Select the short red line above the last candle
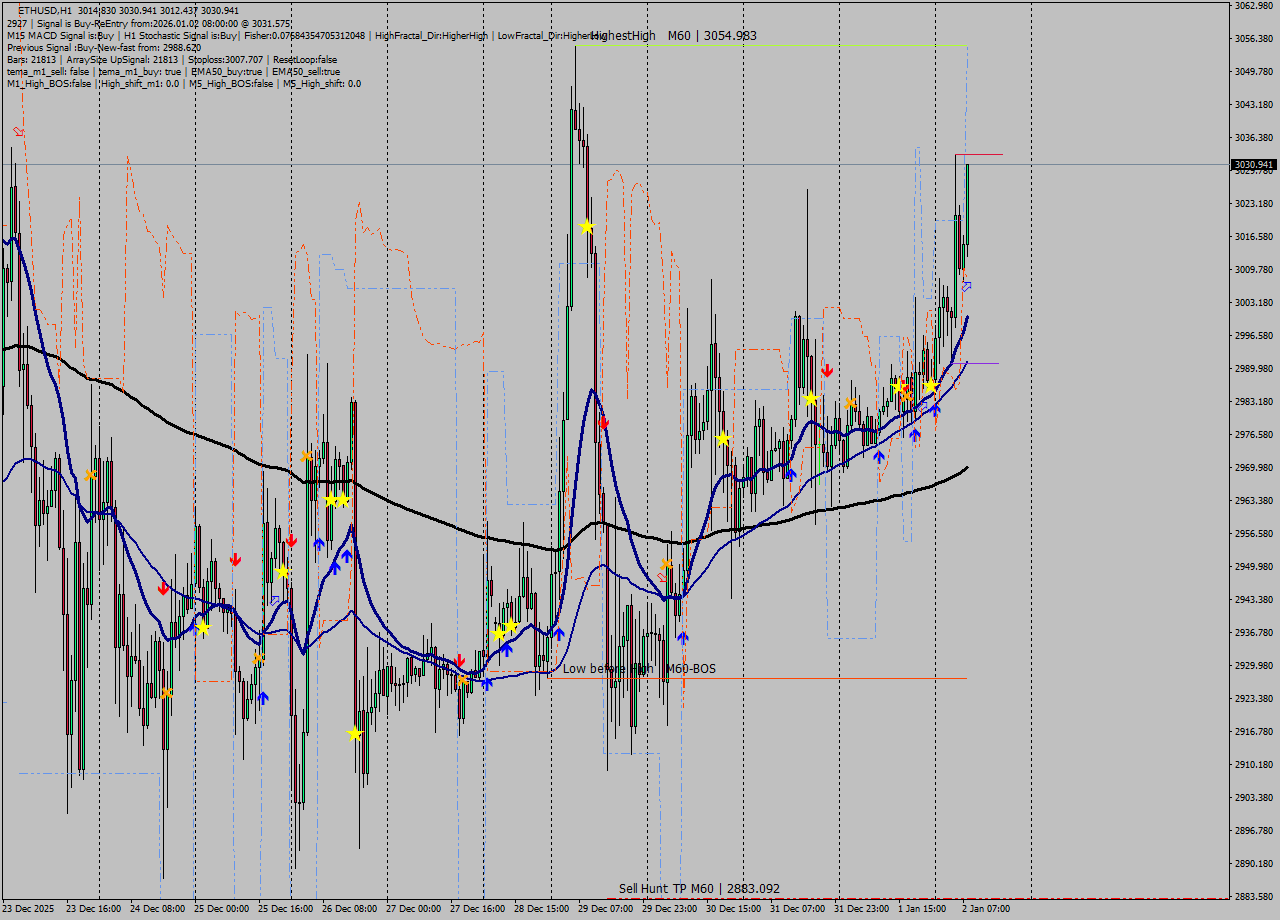 [x=978, y=155]
